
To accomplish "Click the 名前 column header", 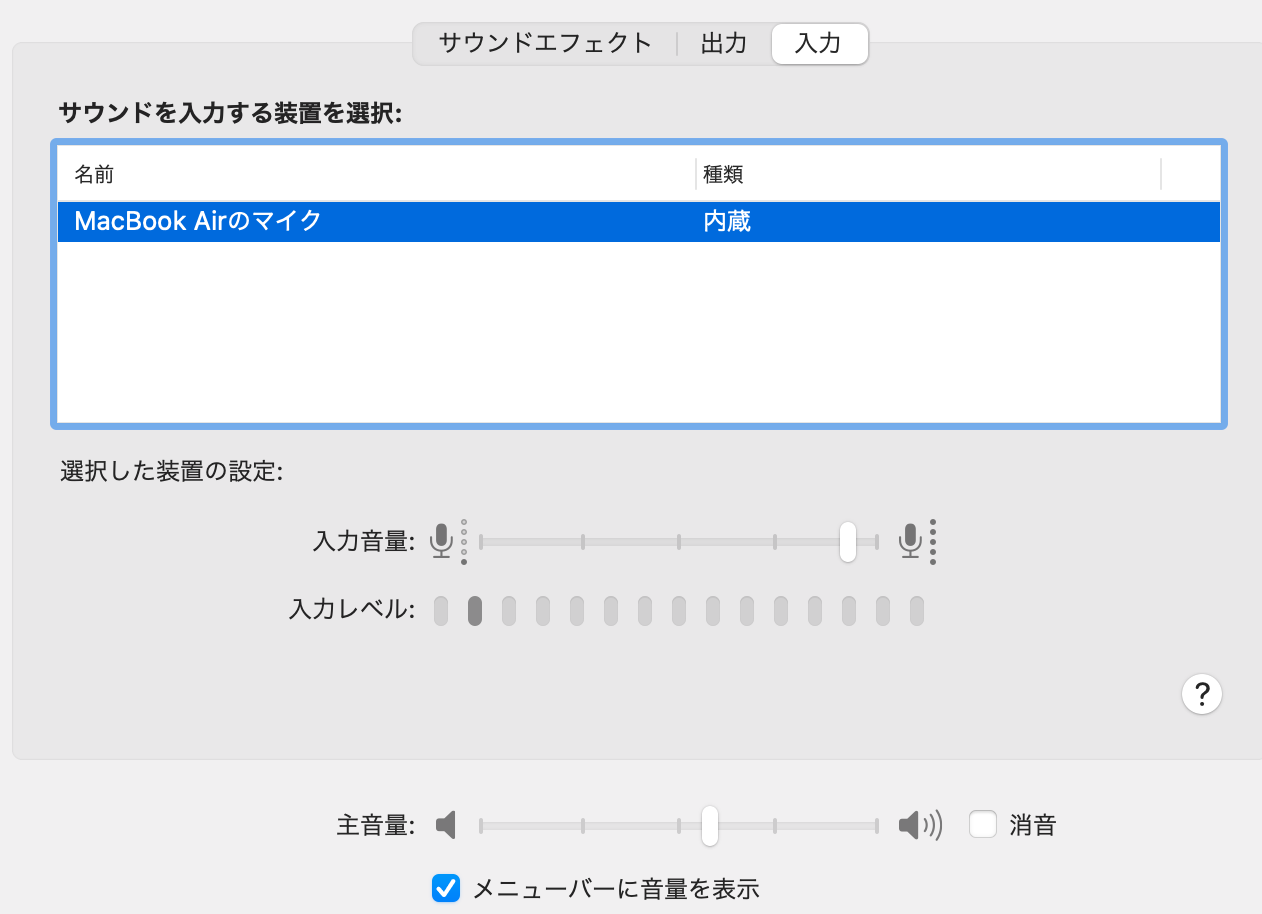I will coord(377,175).
